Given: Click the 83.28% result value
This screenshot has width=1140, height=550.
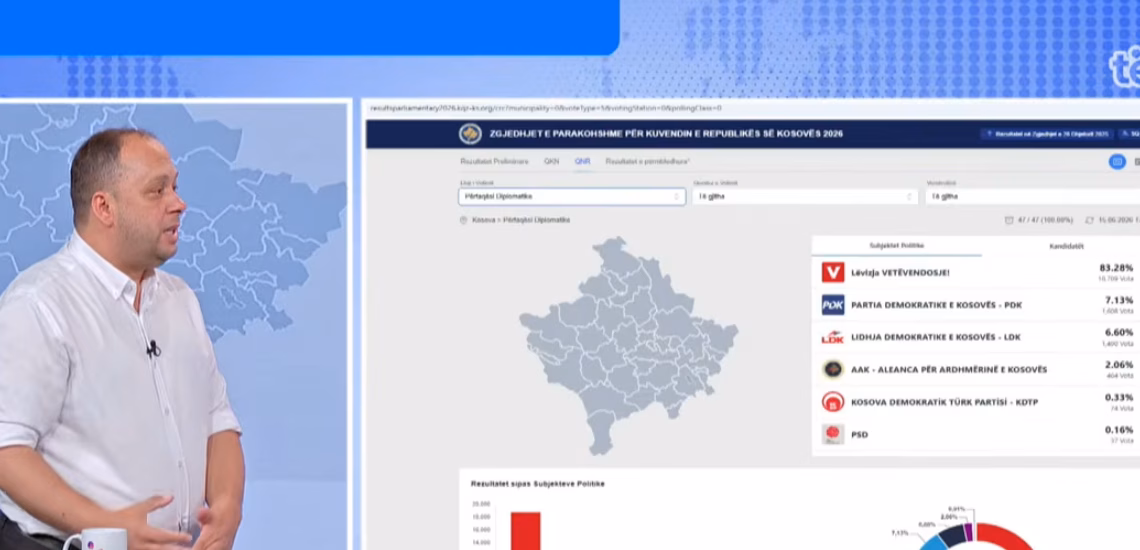Looking at the screenshot, I should (x=1118, y=268).
